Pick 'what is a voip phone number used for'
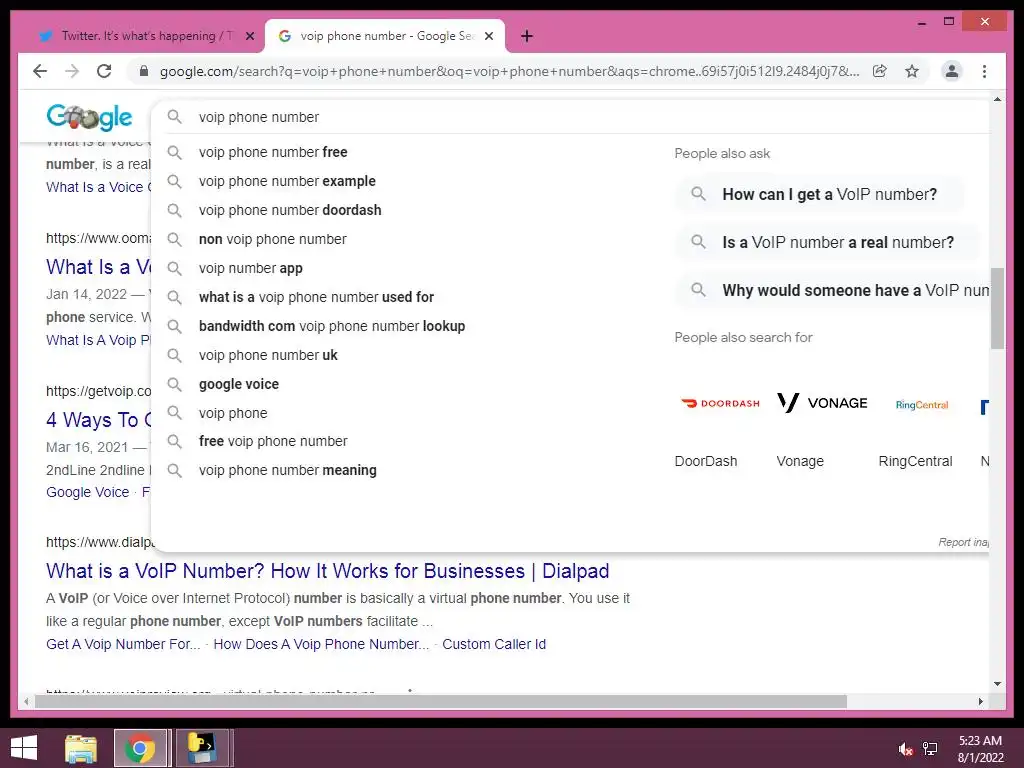Viewport: 1024px width, 768px height. point(316,297)
